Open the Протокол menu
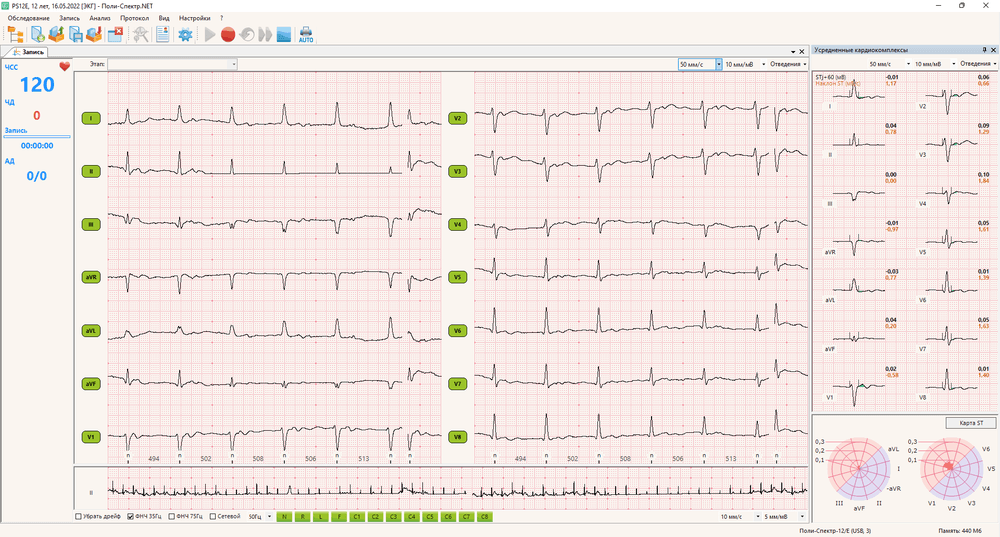This screenshot has width=1000, height=537. (x=135, y=18)
